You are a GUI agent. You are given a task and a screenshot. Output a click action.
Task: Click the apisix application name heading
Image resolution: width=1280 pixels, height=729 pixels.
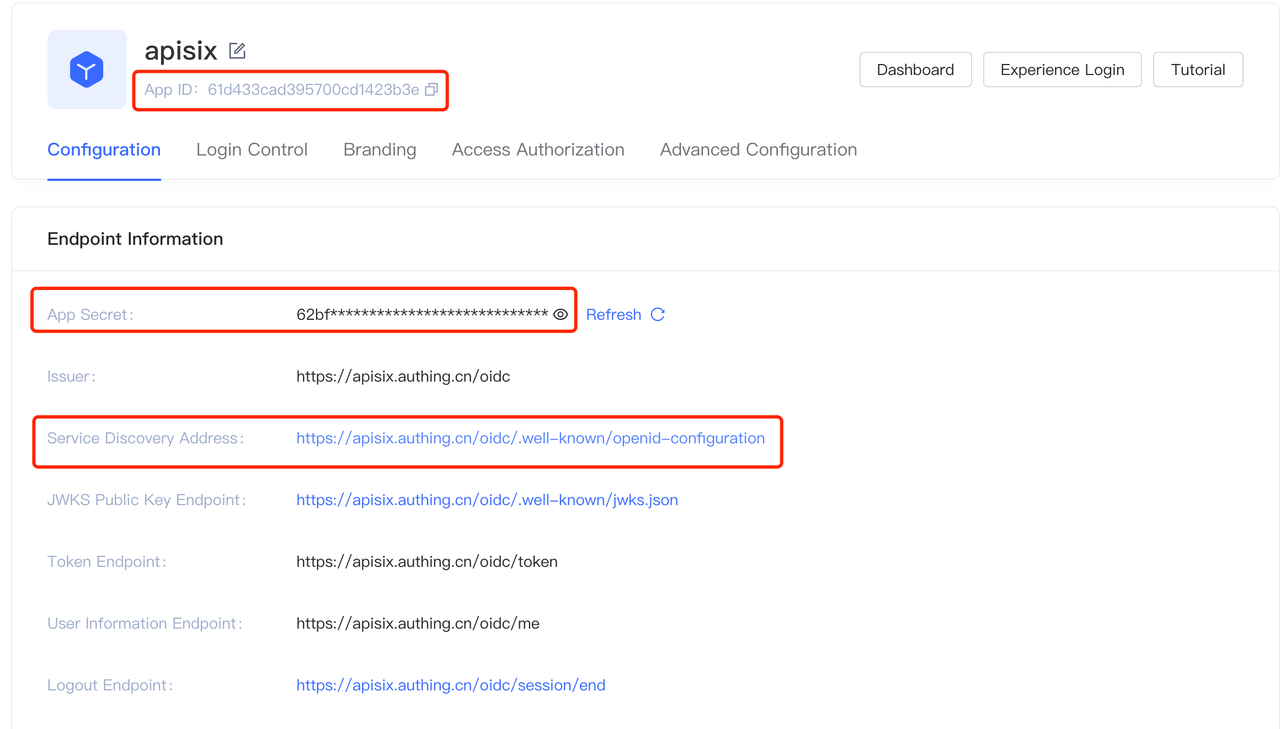(x=181, y=50)
